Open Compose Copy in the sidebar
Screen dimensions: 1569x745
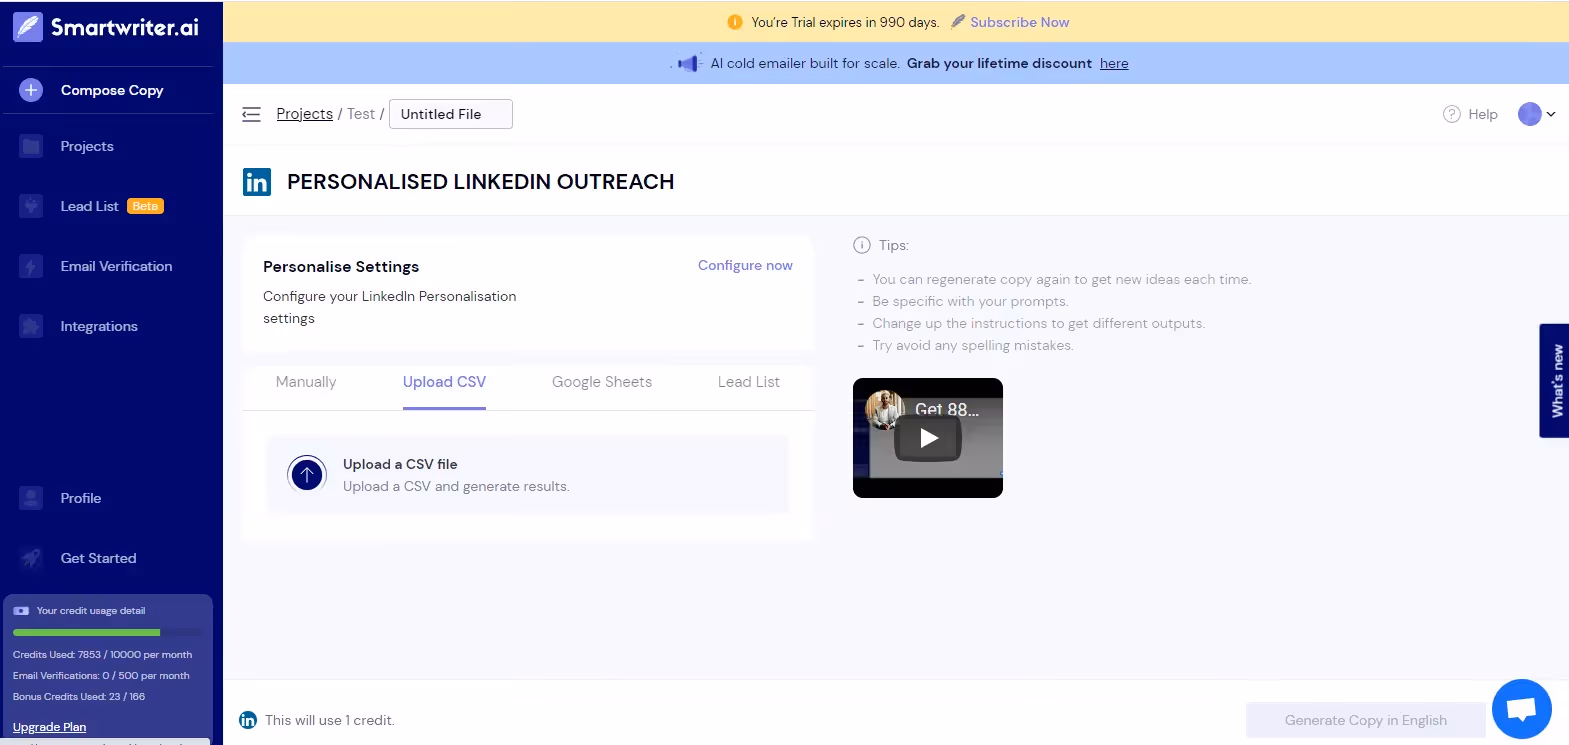tap(112, 90)
